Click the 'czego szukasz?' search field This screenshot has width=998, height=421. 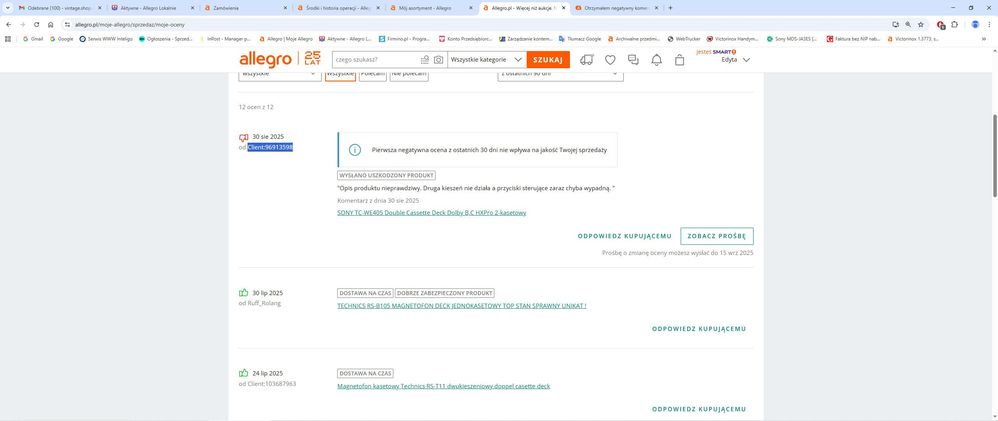click(x=380, y=60)
